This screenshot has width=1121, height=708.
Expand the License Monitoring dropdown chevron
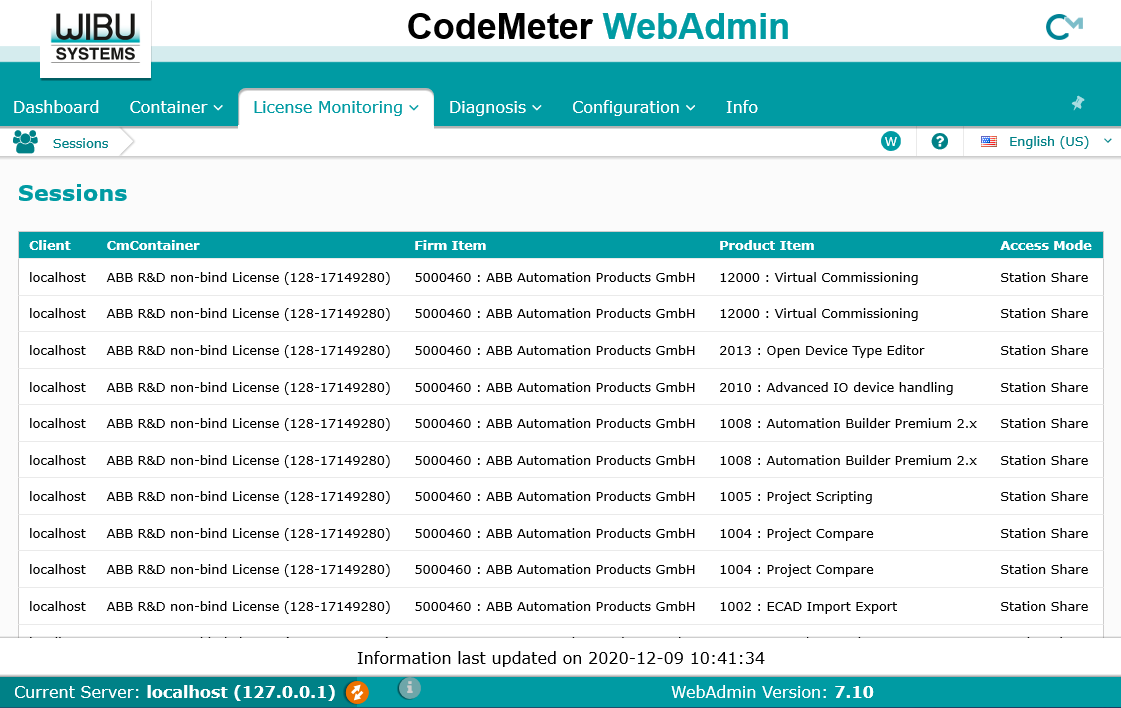pyautogui.click(x=414, y=108)
